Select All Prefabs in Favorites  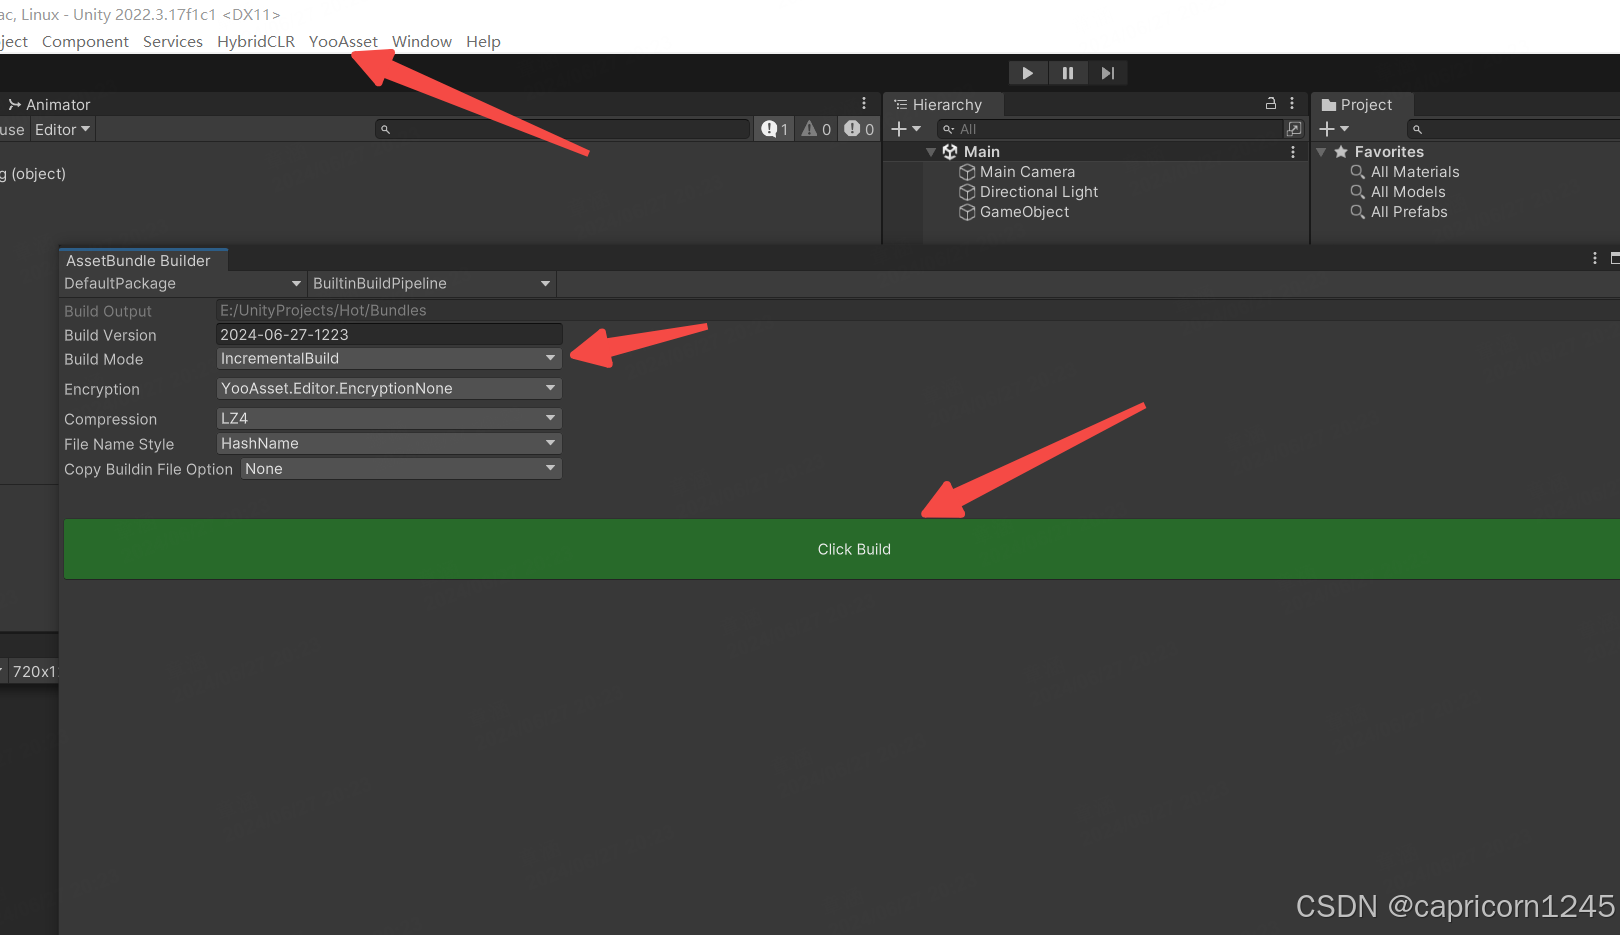tap(1409, 212)
